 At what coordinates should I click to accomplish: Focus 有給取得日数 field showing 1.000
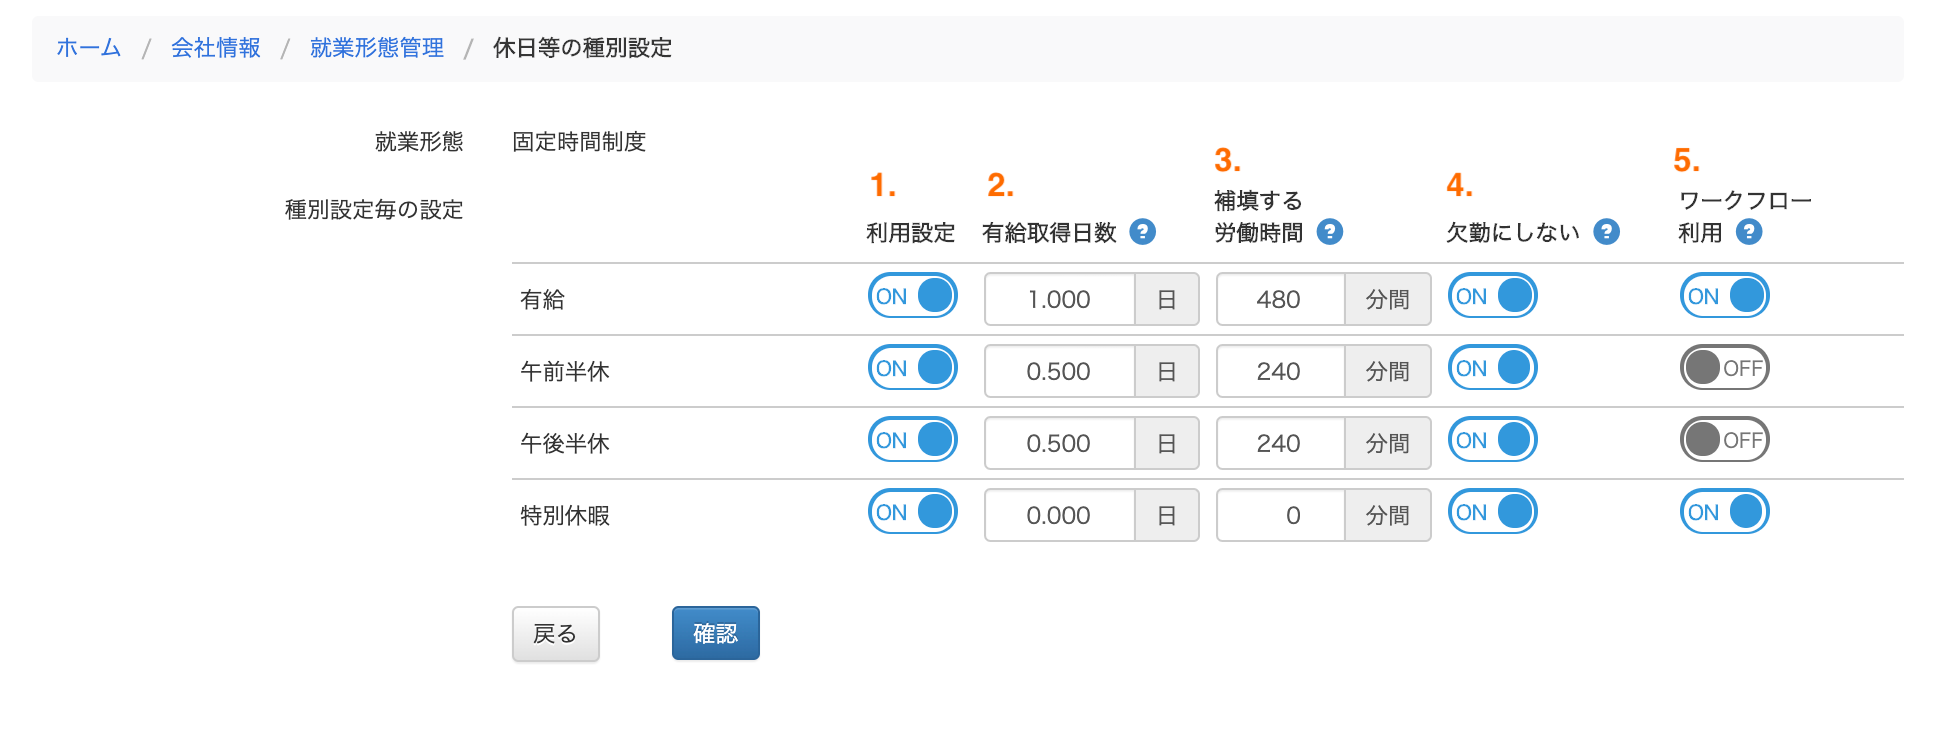pyautogui.click(x=1060, y=299)
